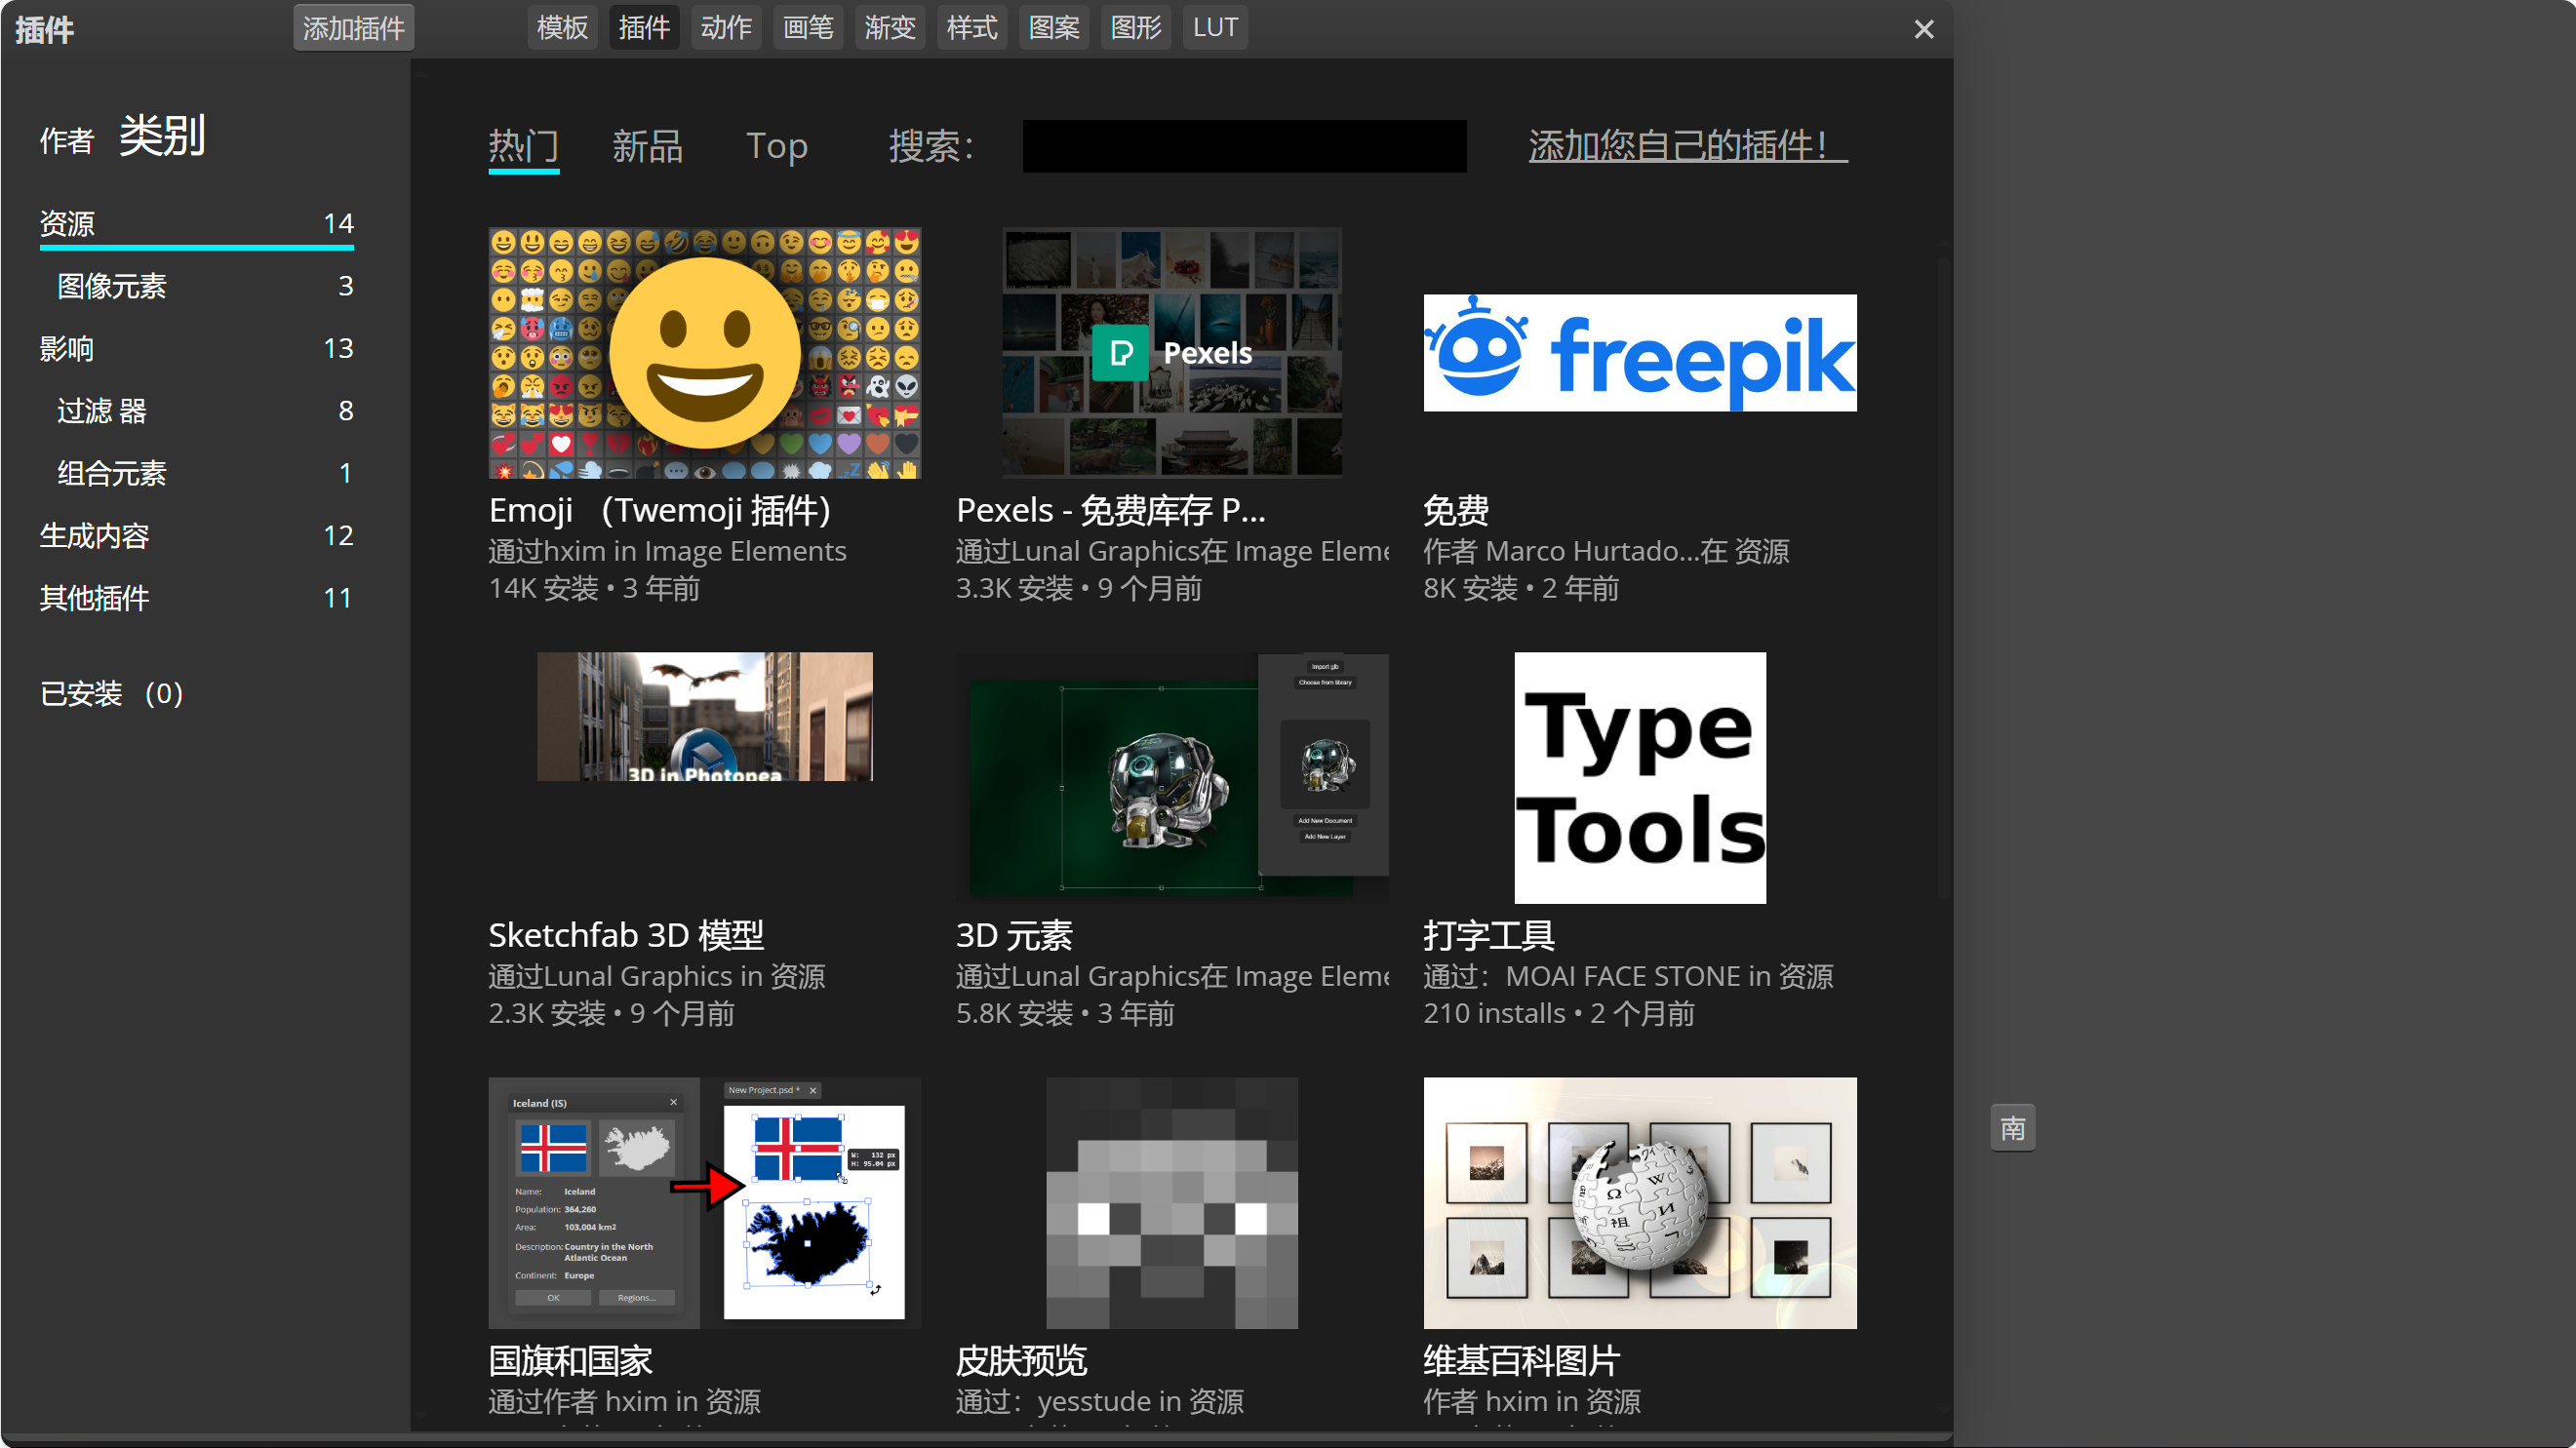Screen dimensions: 2576x1448
Task: Switch to the Top plugin ranking
Action: [x=777, y=146]
